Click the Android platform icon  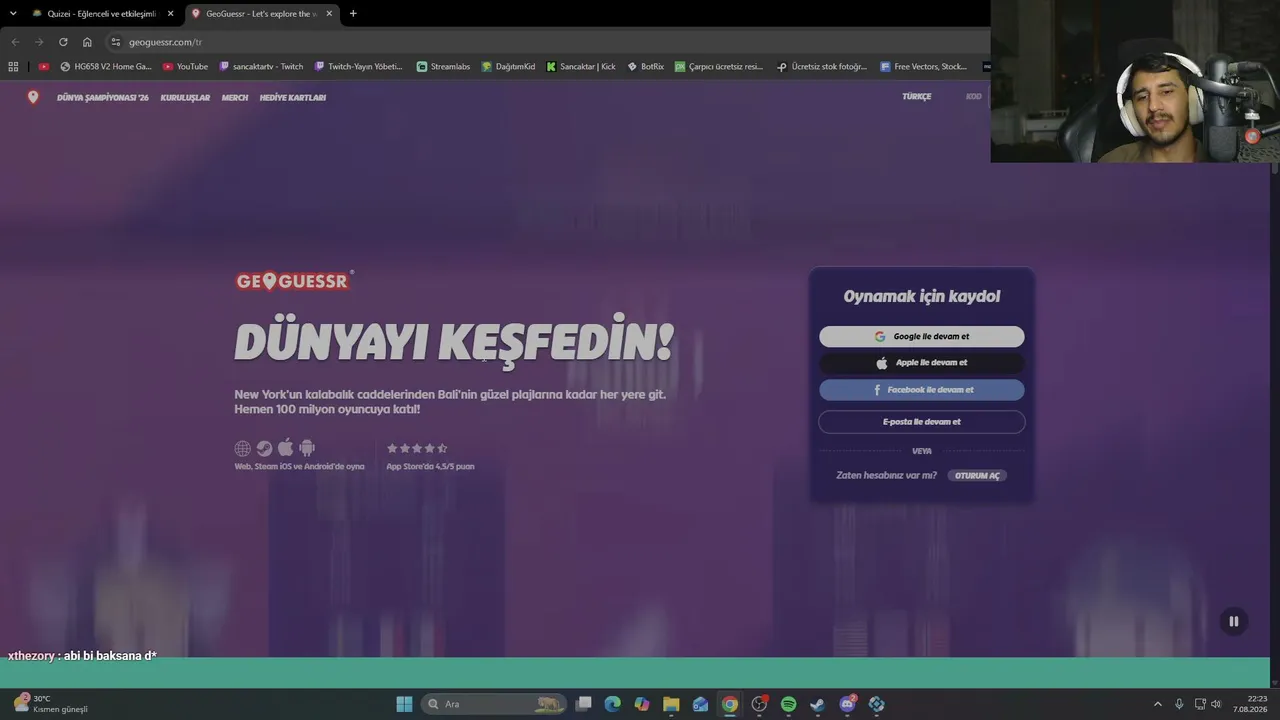point(307,448)
